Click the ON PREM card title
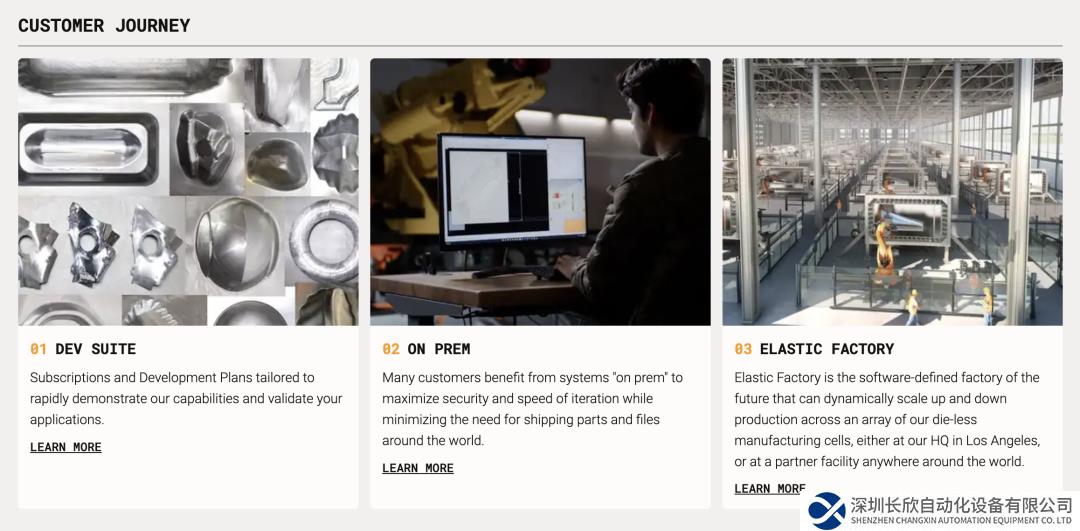 pyautogui.click(x=439, y=349)
